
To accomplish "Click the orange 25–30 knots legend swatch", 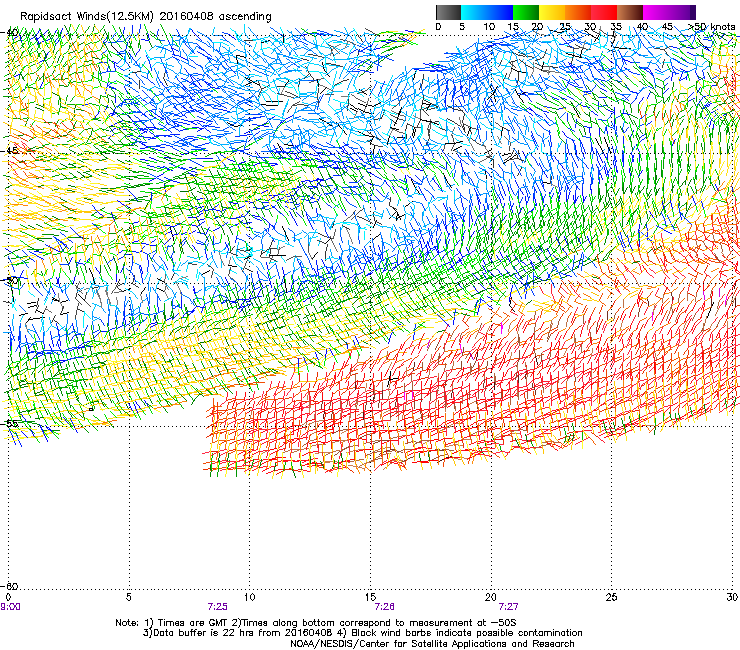I will [578, 12].
